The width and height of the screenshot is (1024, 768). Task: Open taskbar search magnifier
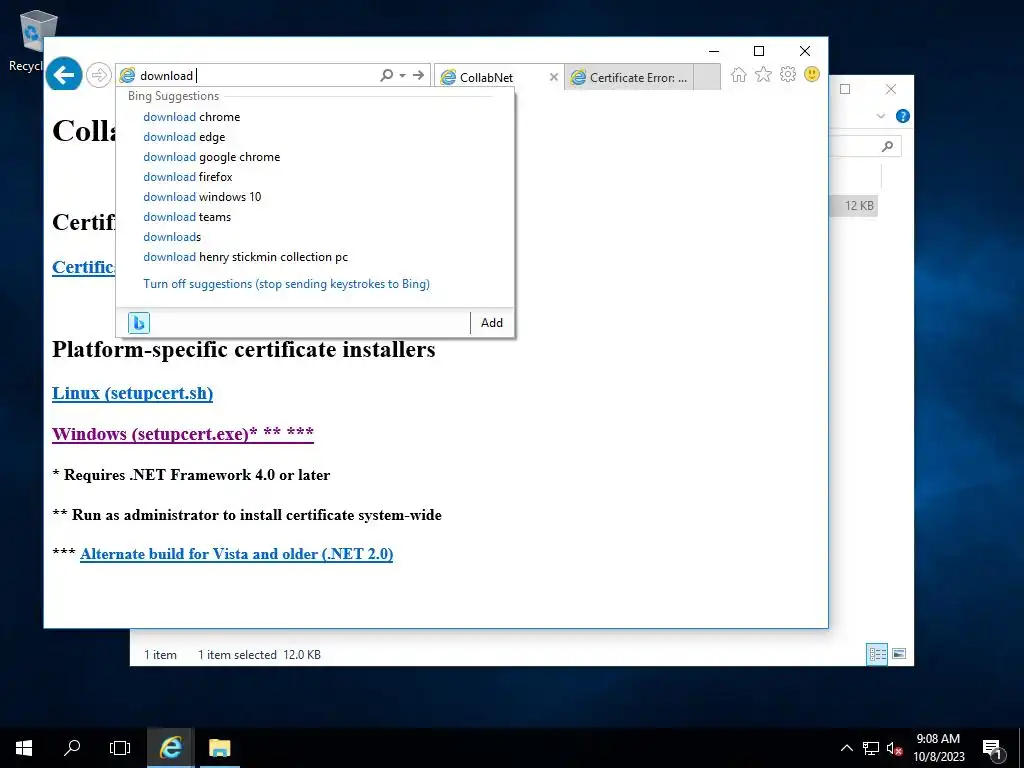[x=72, y=748]
